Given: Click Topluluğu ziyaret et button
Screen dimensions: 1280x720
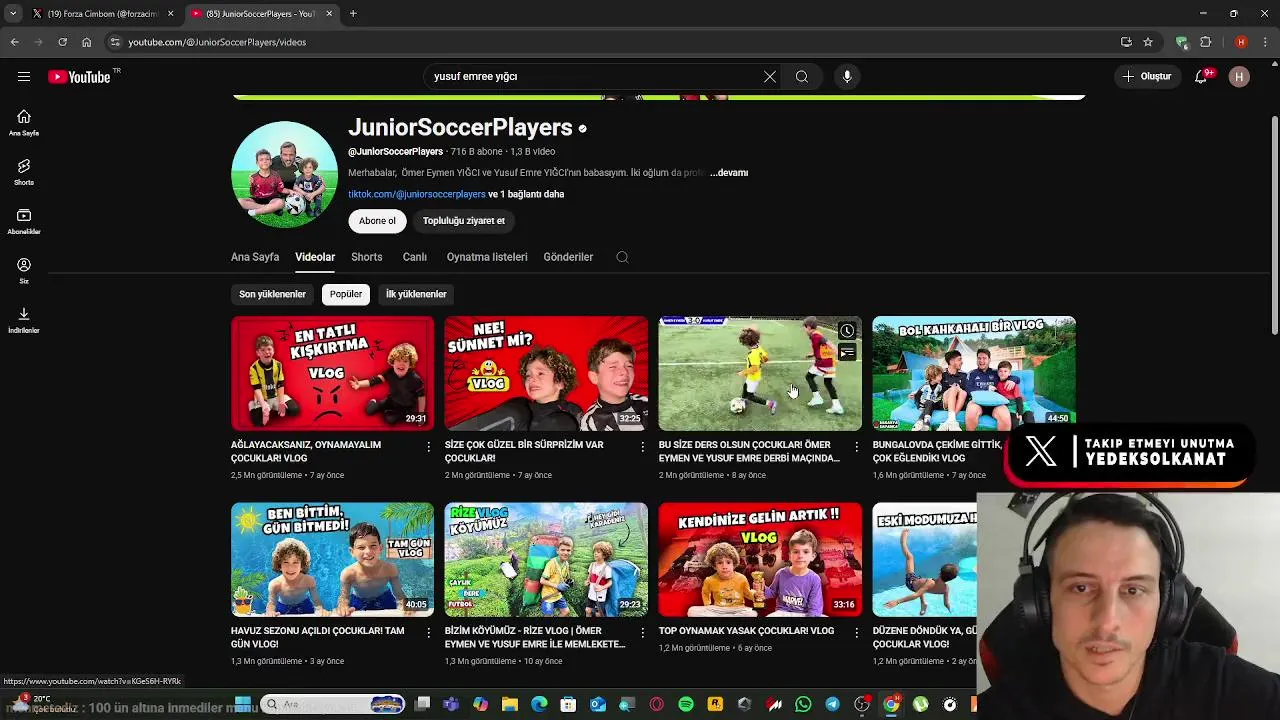Looking at the screenshot, I should [463, 221].
